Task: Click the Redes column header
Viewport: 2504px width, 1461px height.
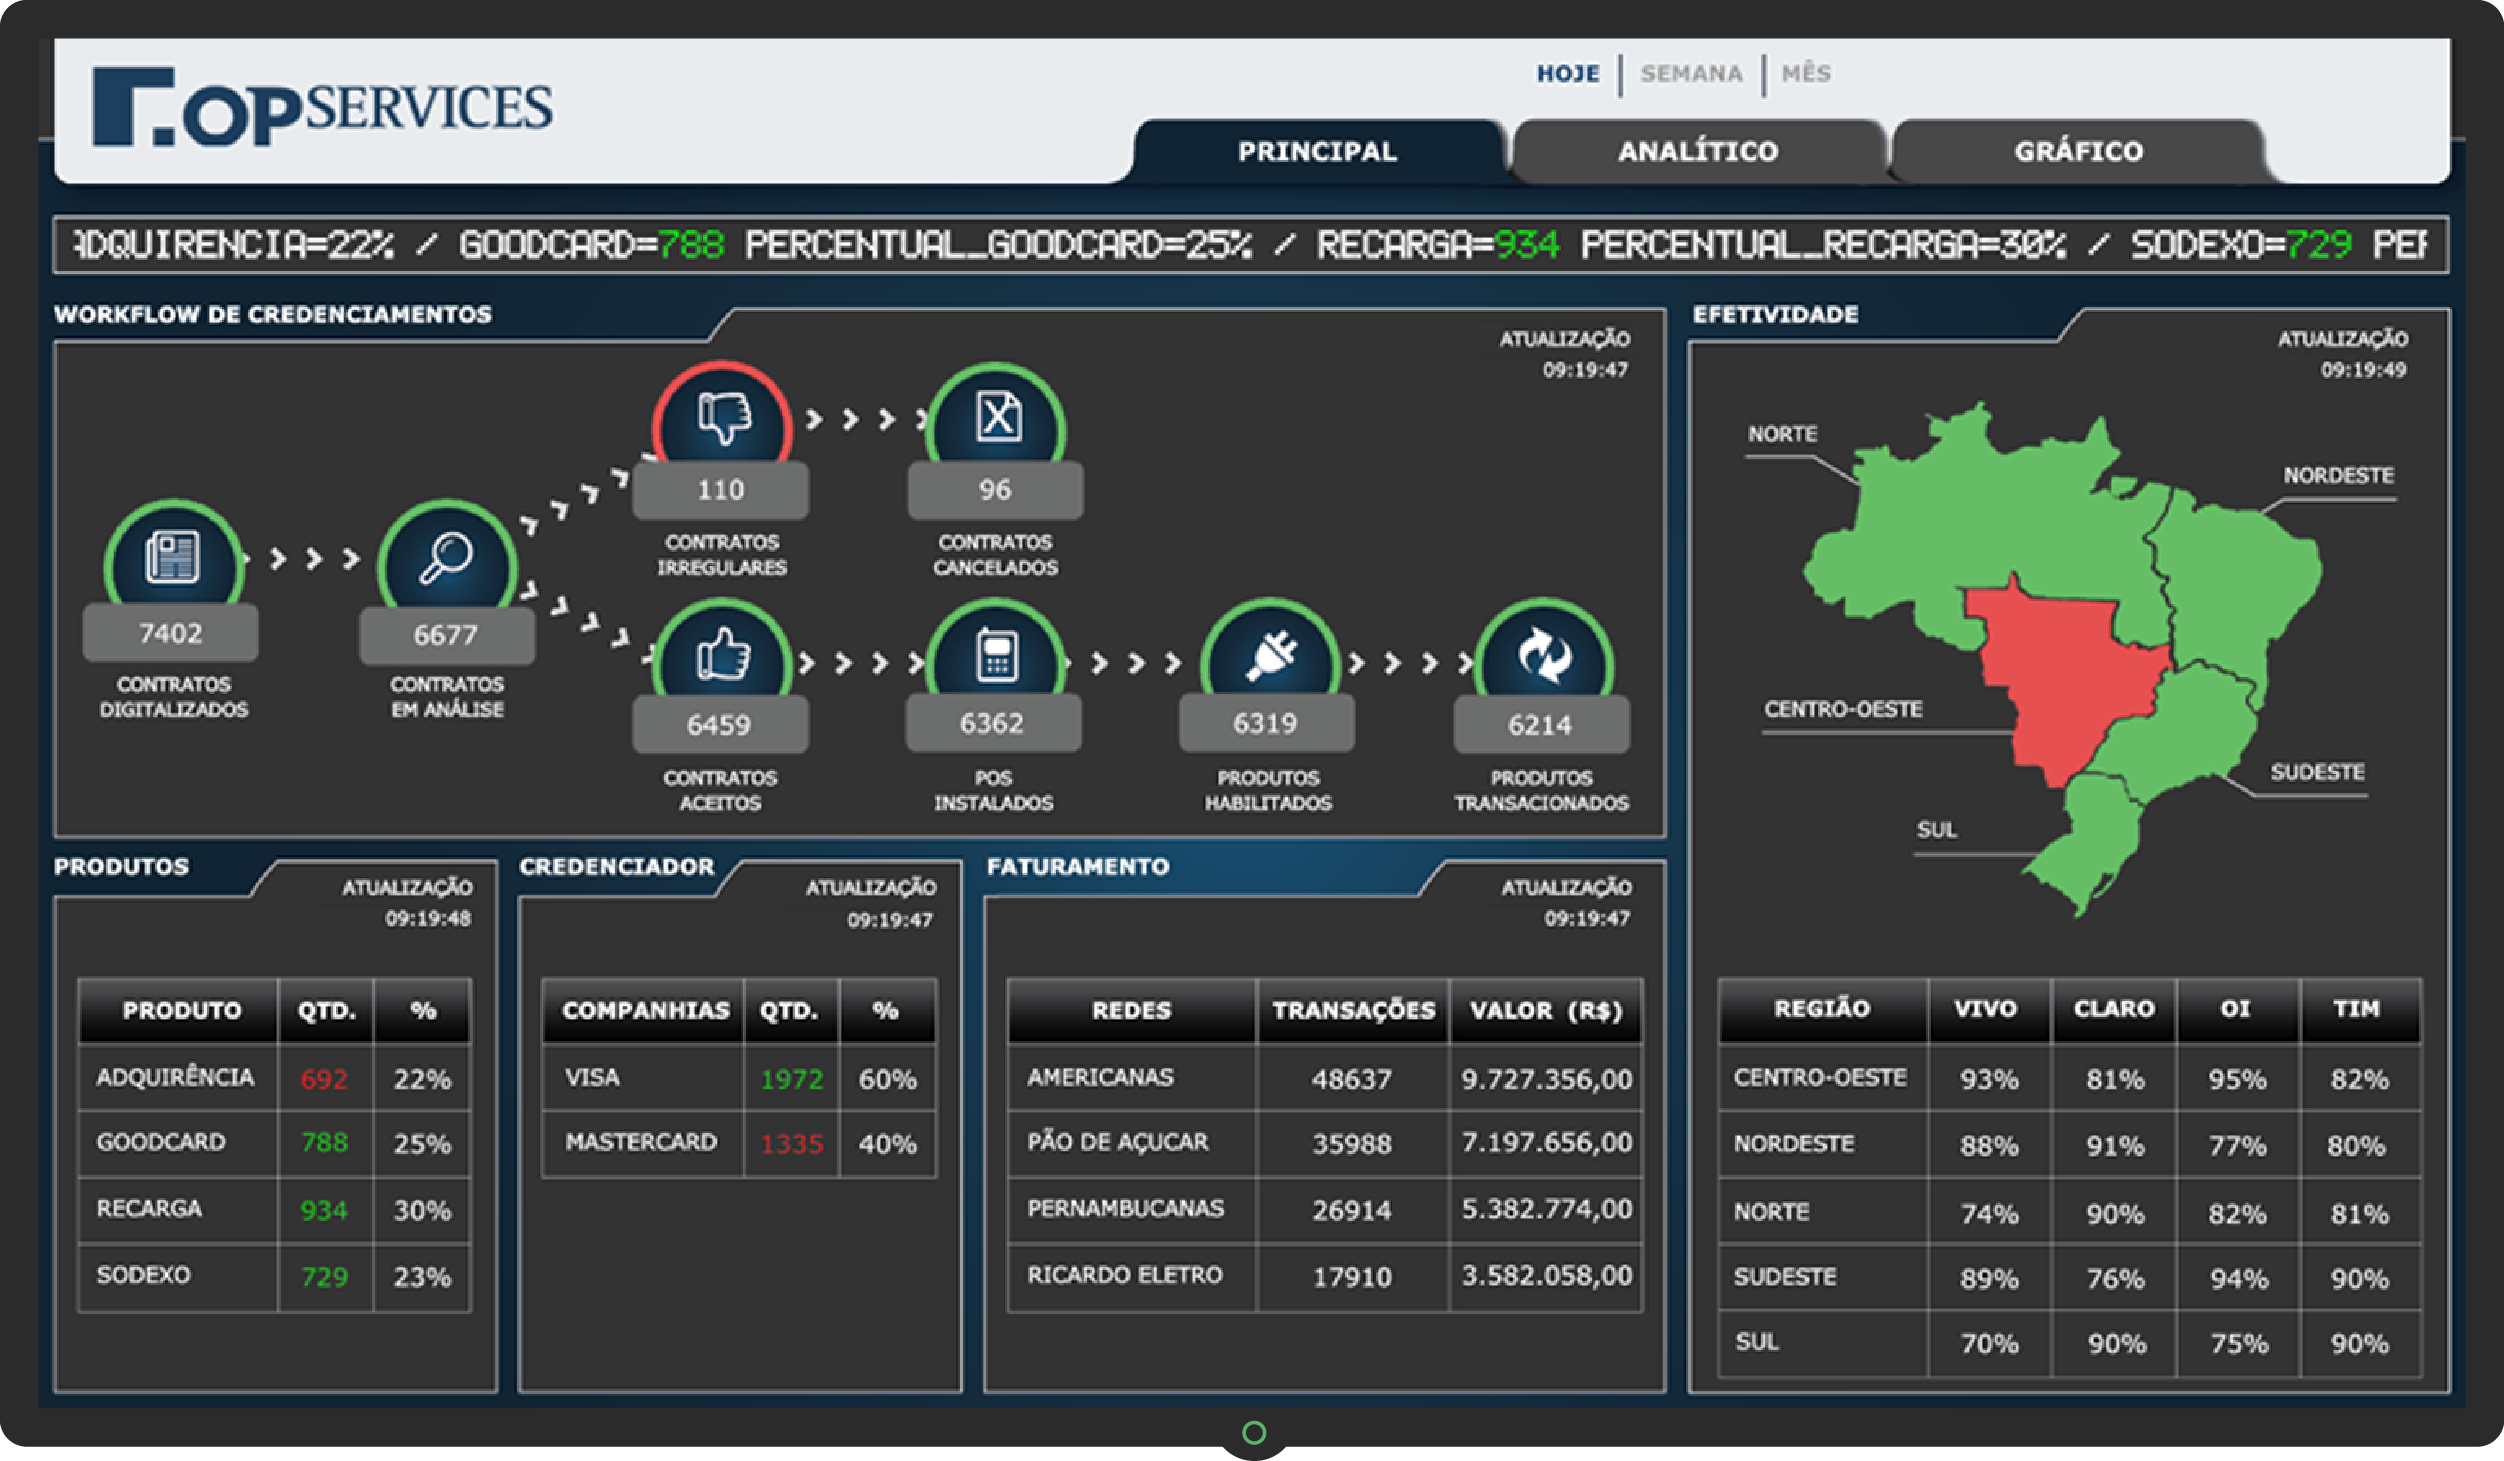Action: coord(1131,1010)
